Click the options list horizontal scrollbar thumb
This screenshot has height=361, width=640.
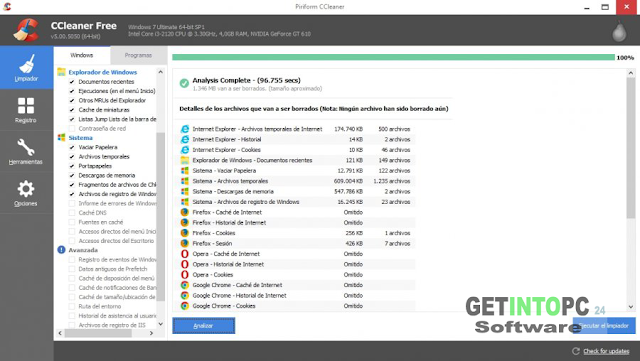pyautogui.click(x=98, y=333)
